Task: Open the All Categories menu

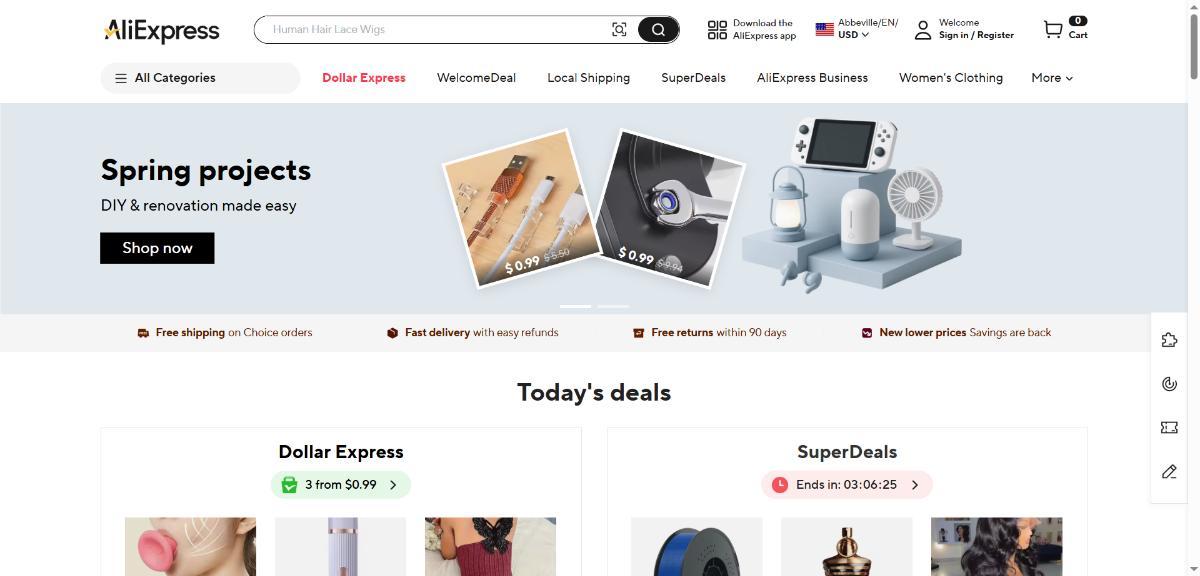Action: (x=200, y=78)
